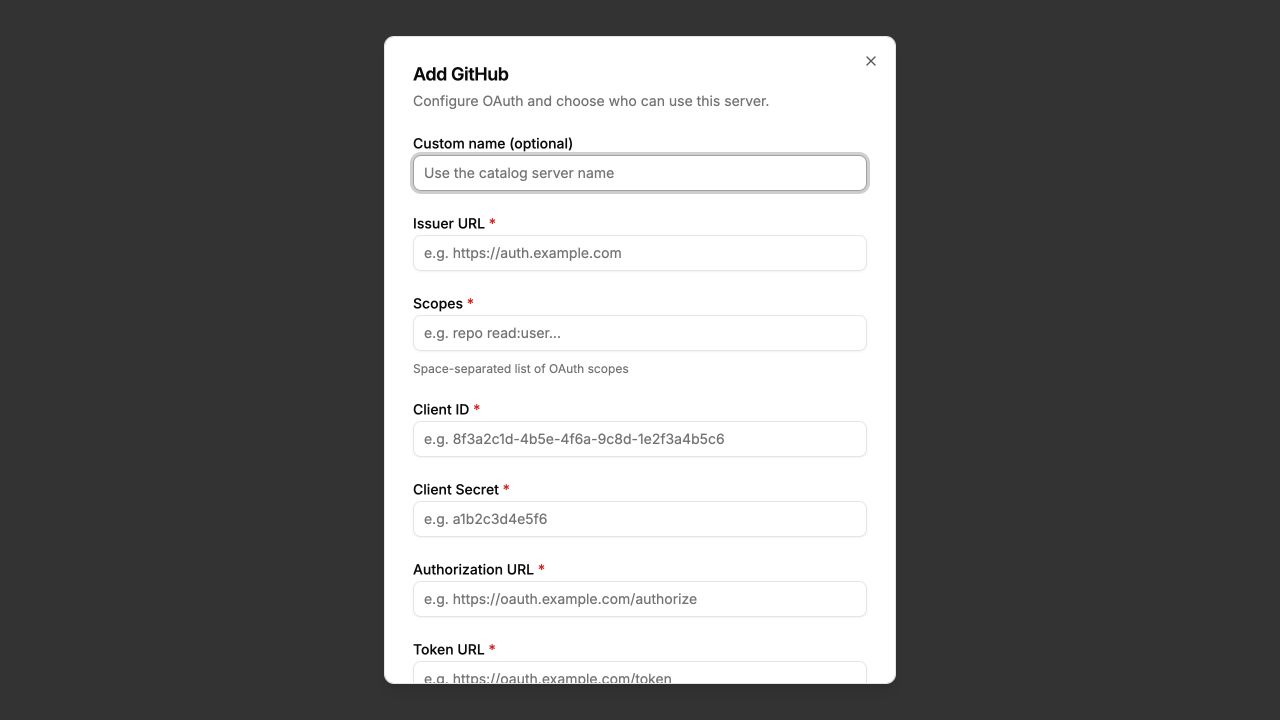
Task: Click the red asterisk beside Issuer URL
Action: click(x=492, y=223)
